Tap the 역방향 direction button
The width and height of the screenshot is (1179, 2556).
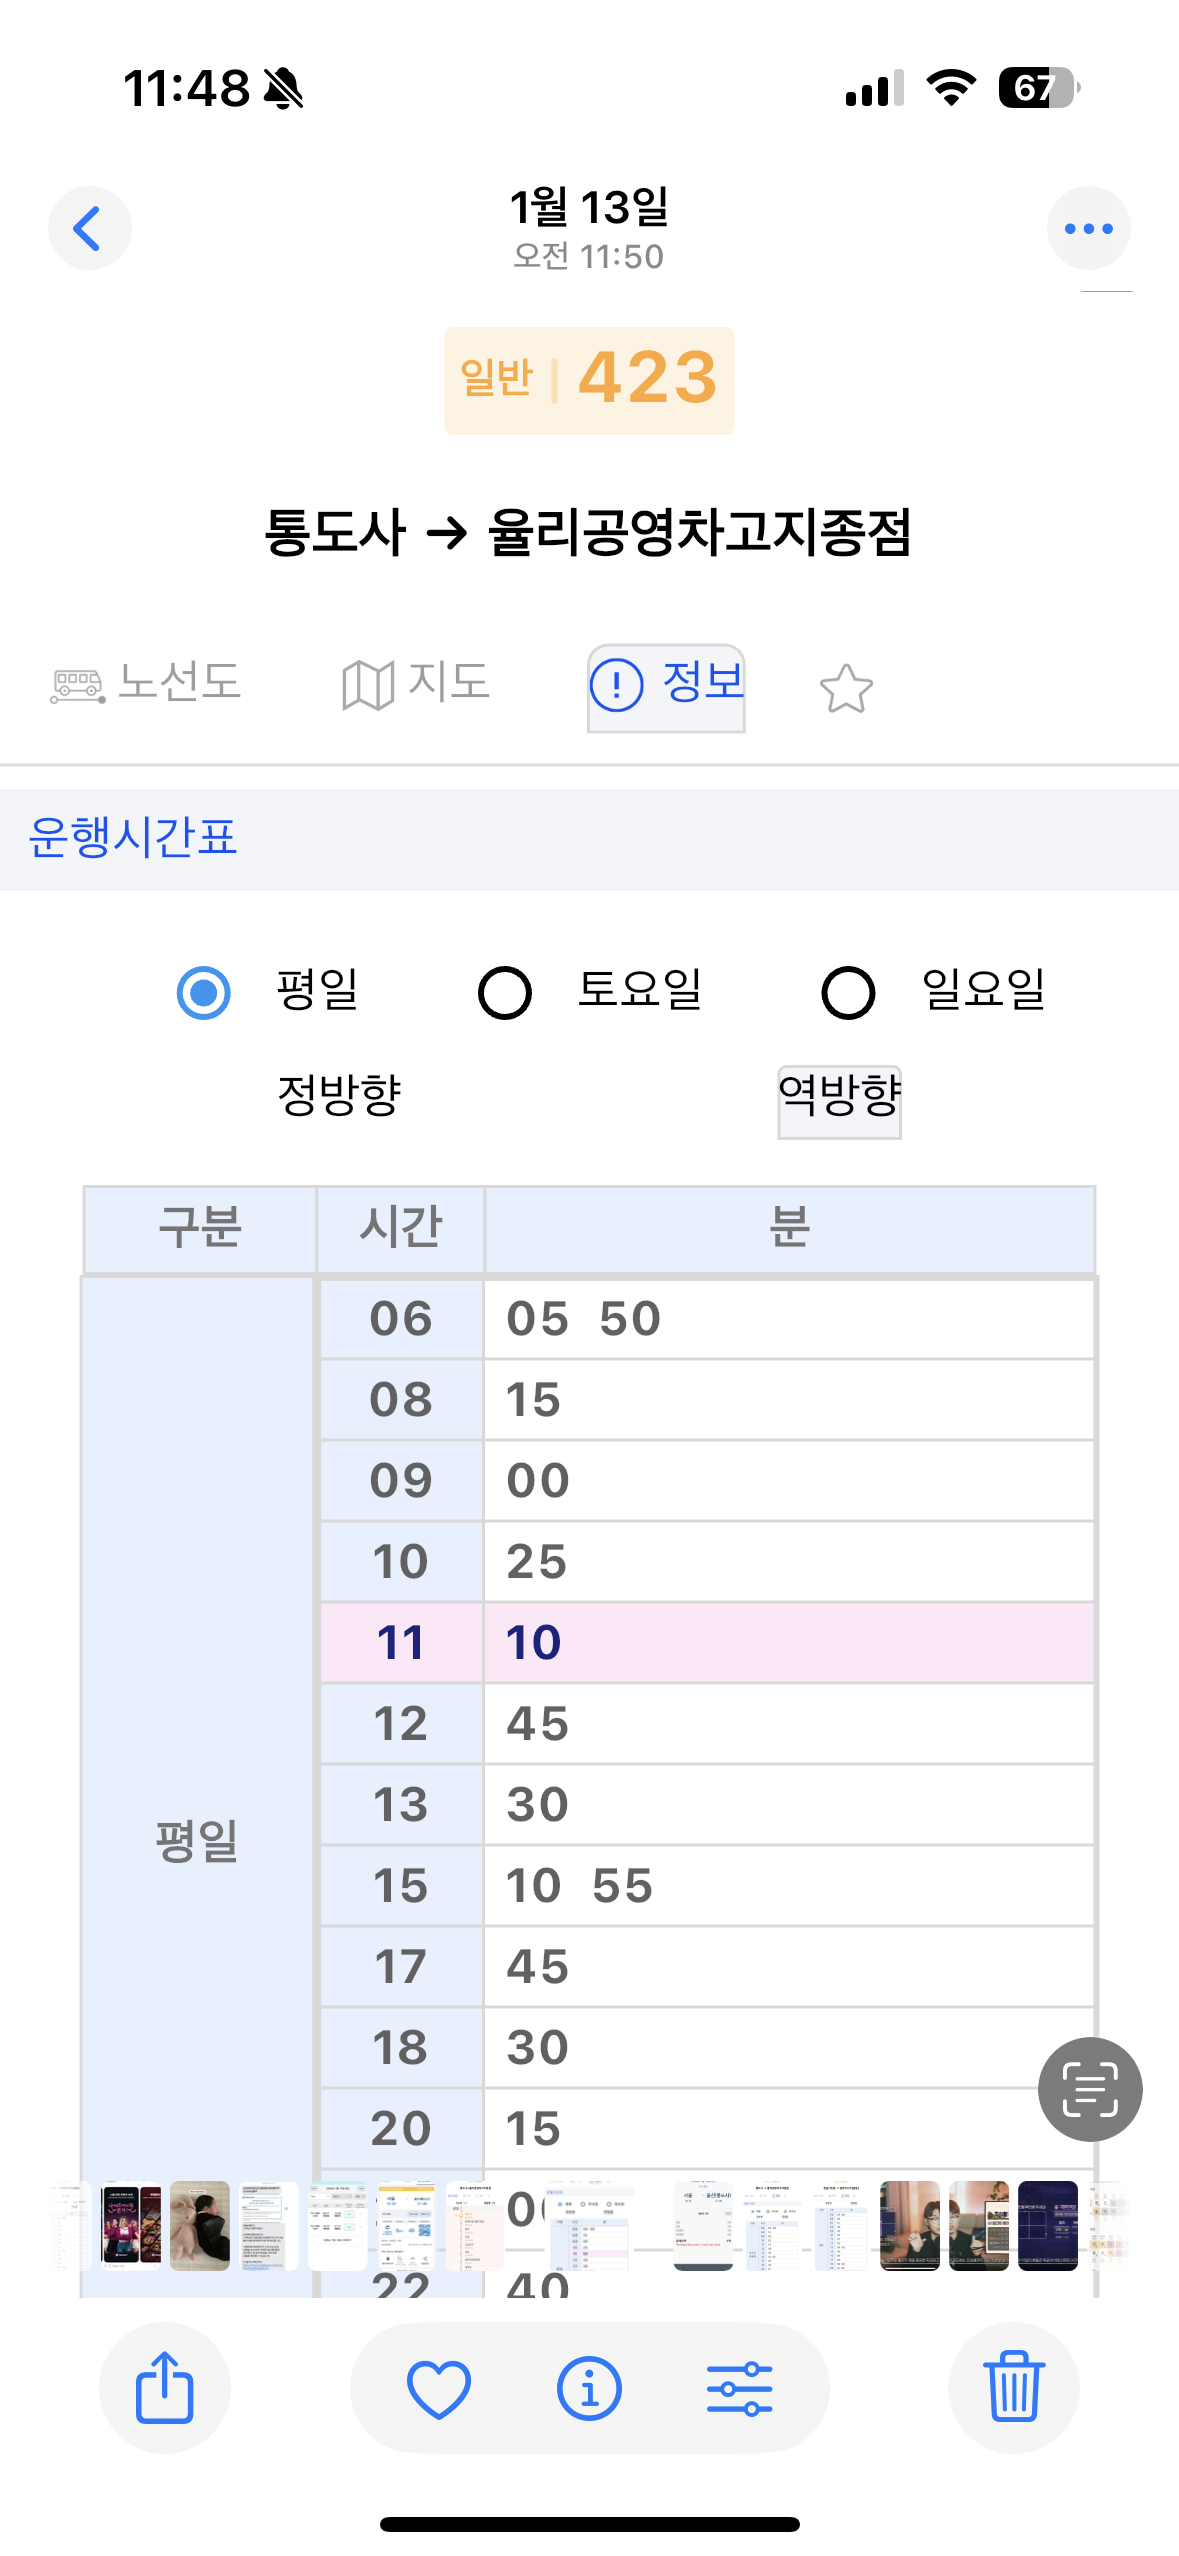point(839,1100)
